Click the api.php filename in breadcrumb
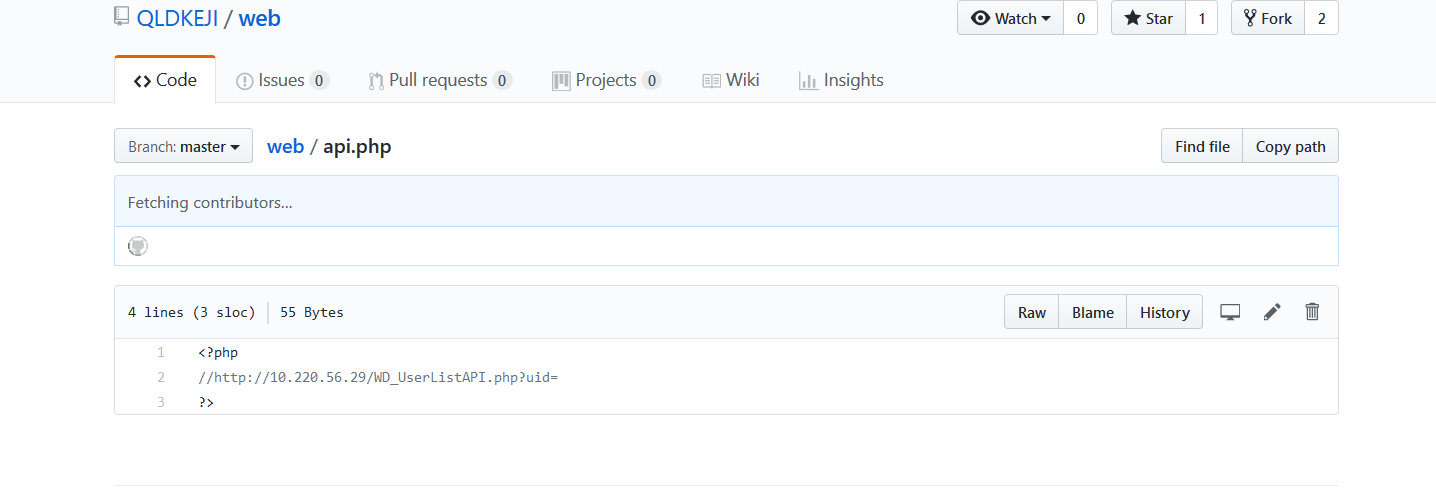The width and height of the screenshot is (1436, 498). click(357, 147)
